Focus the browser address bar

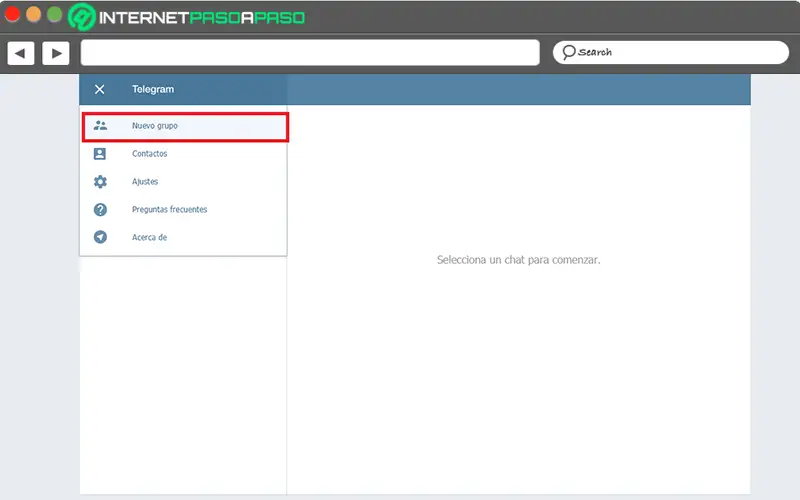[x=310, y=53]
